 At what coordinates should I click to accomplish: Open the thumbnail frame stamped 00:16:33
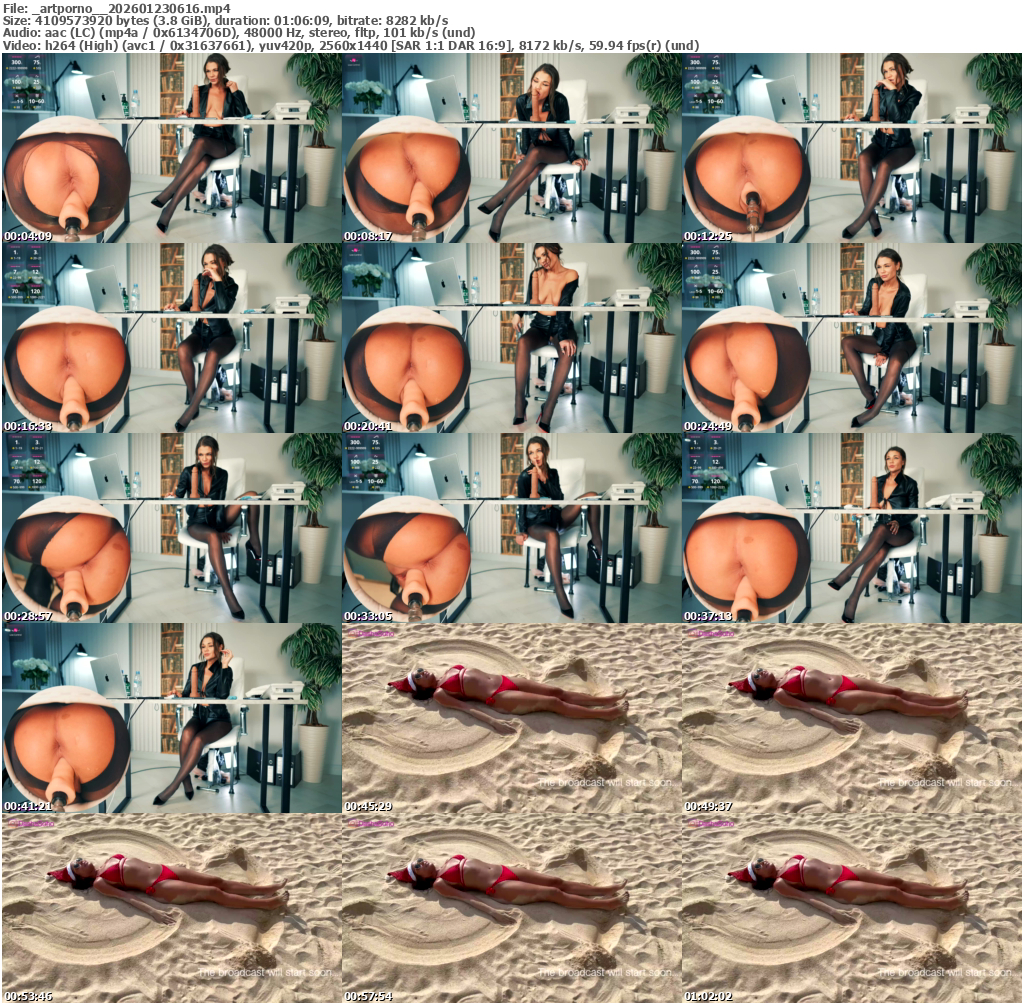[171, 338]
